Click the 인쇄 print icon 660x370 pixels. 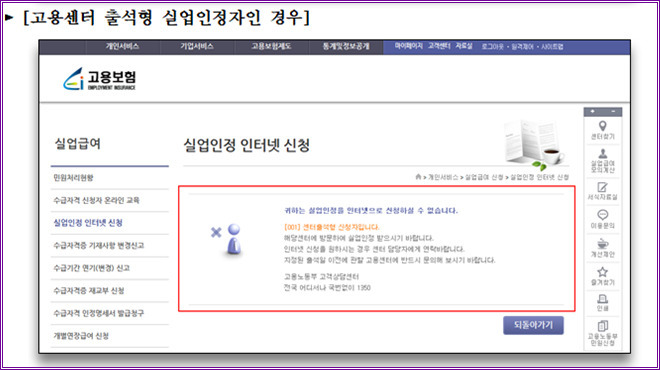(602, 299)
